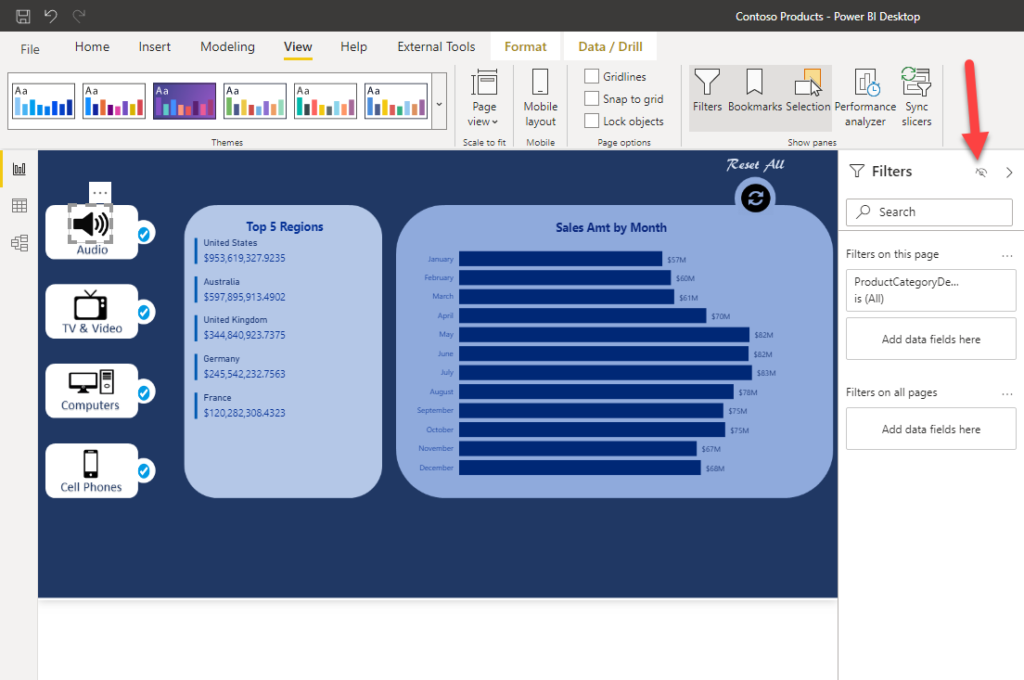Open the Selection pane
This screenshot has height=680, width=1024.
[x=808, y=90]
